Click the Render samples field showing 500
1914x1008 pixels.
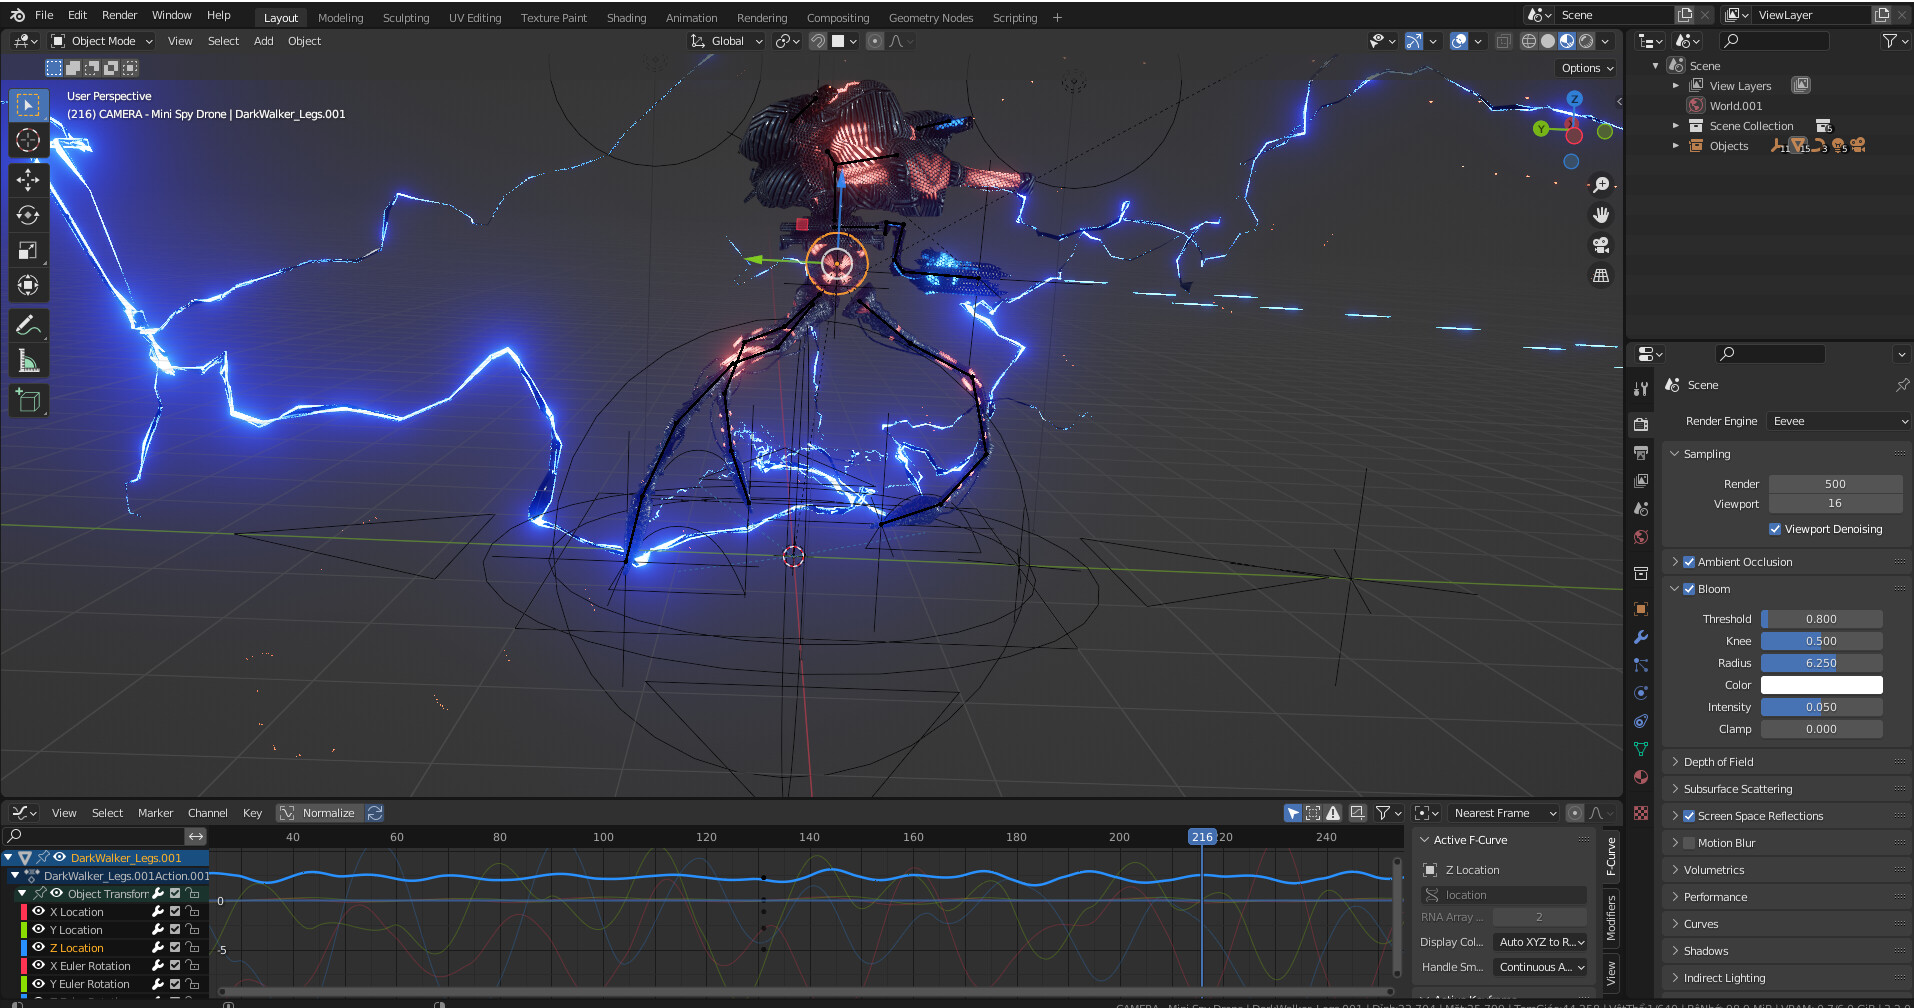(x=1835, y=484)
